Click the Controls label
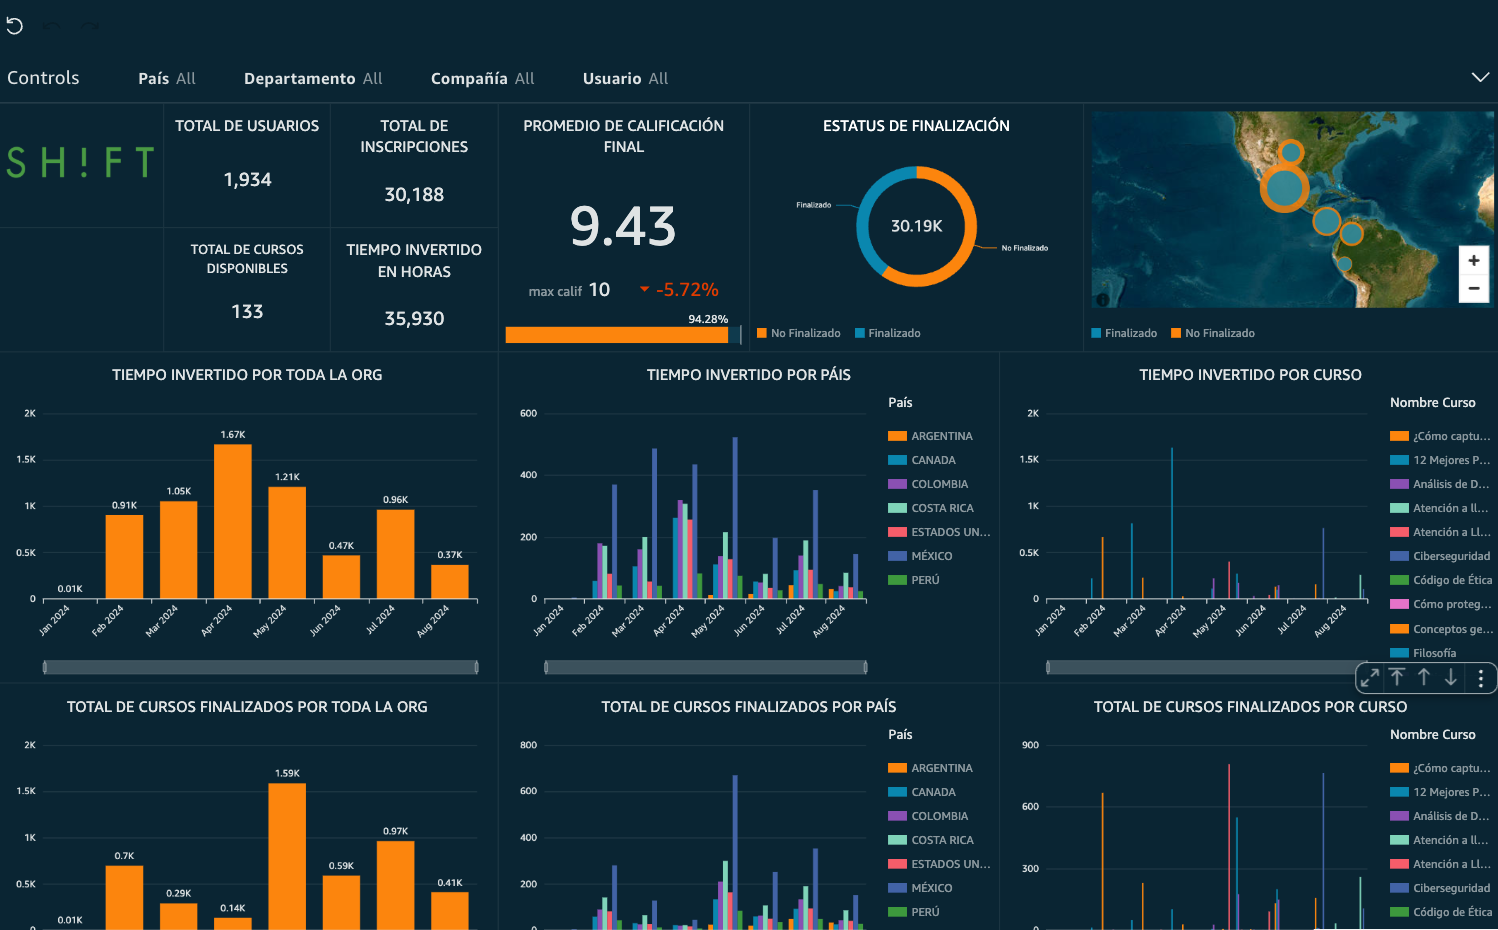The height and width of the screenshot is (930, 1498). tap(43, 77)
